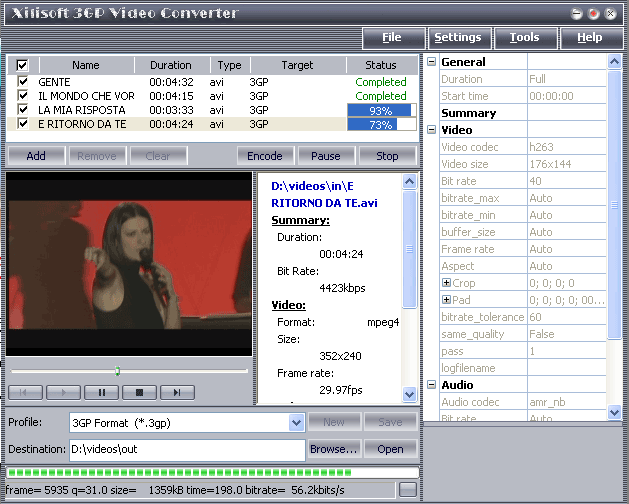The width and height of the screenshot is (629, 504).
Task: Click the green overall progress bar
Action: [x=213, y=472]
